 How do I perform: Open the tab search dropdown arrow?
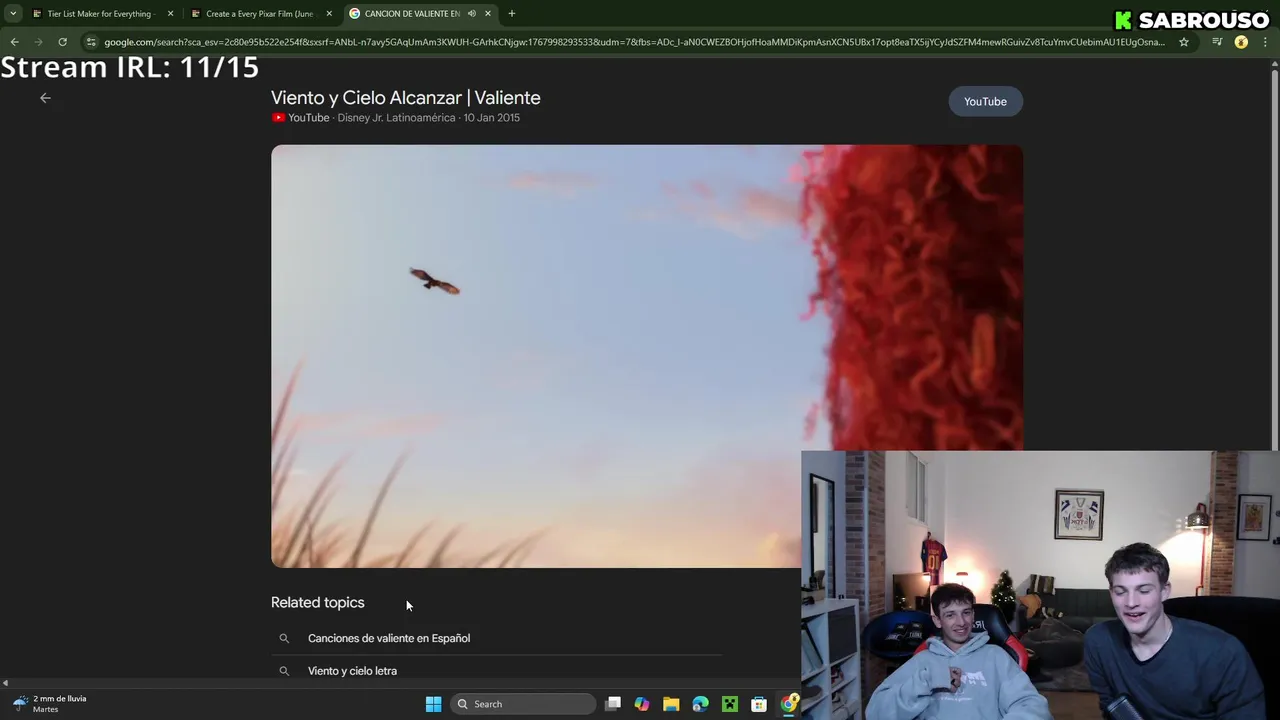pyautogui.click(x=13, y=14)
